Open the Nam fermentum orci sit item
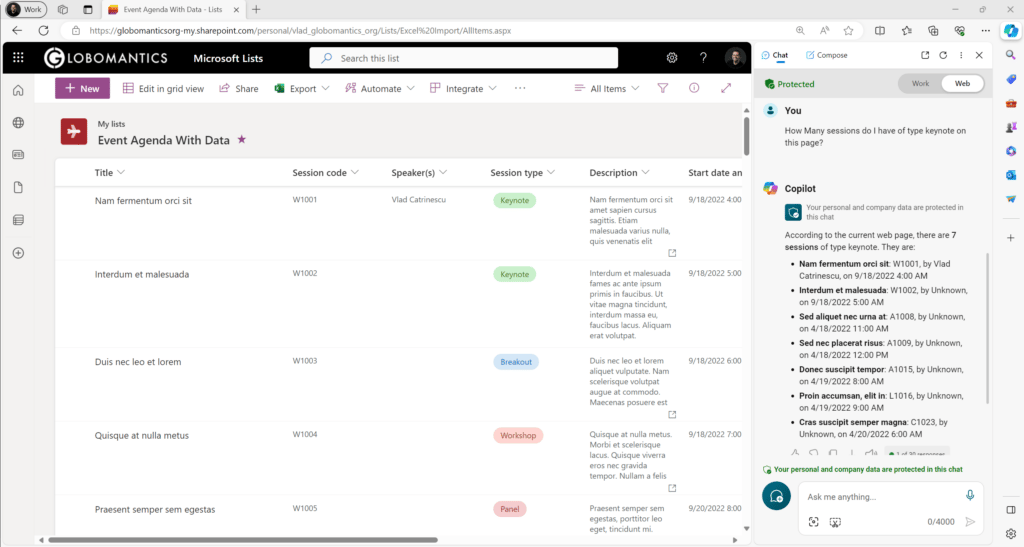 click(x=143, y=200)
